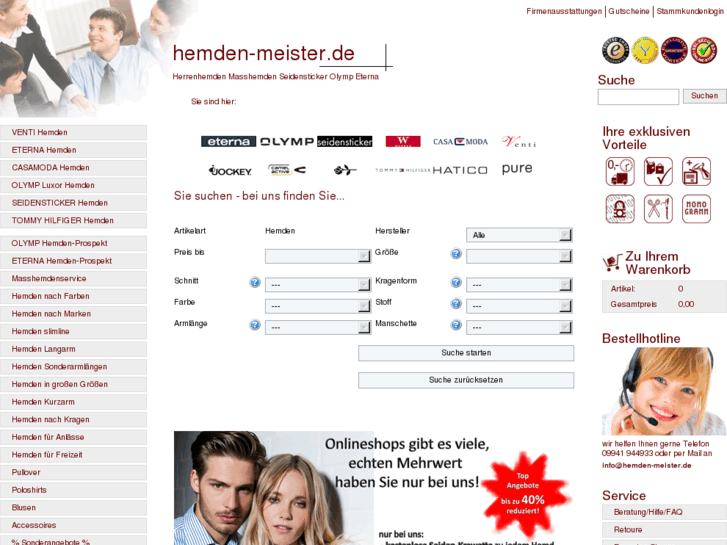Open the Stammkundenlogin link

690,11
